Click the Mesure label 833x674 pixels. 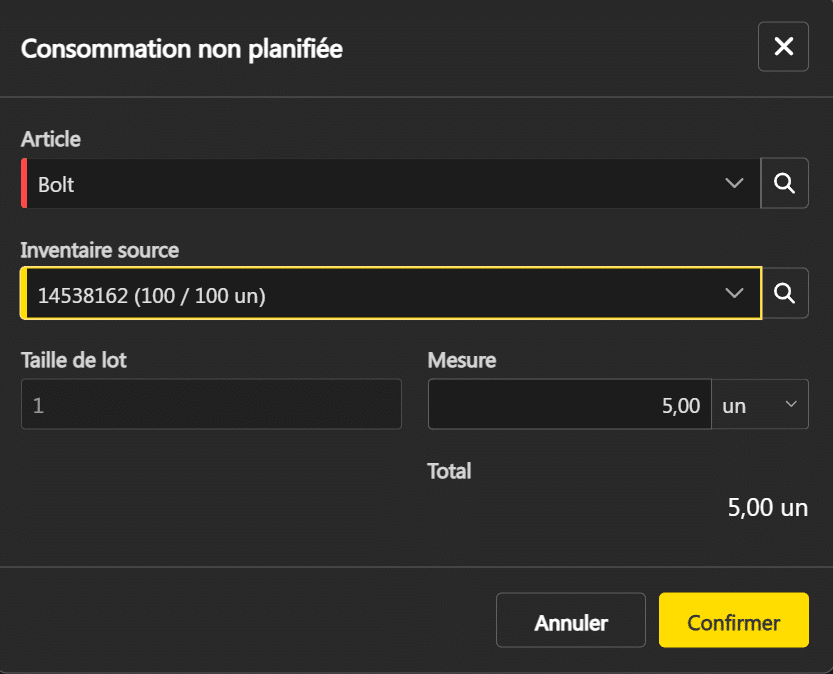[x=462, y=360]
